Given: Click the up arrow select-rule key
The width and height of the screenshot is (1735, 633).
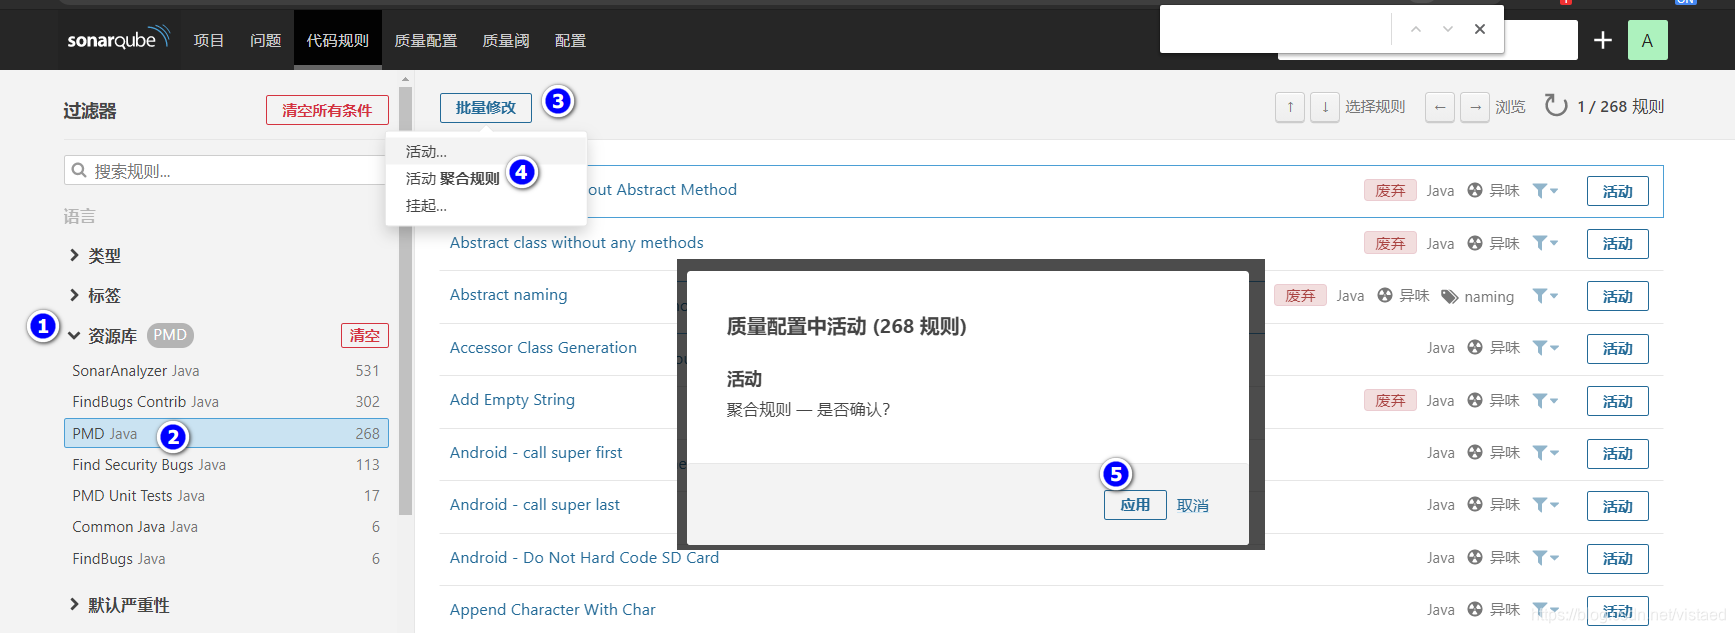Looking at the screenshot, I should point(1290,107).
